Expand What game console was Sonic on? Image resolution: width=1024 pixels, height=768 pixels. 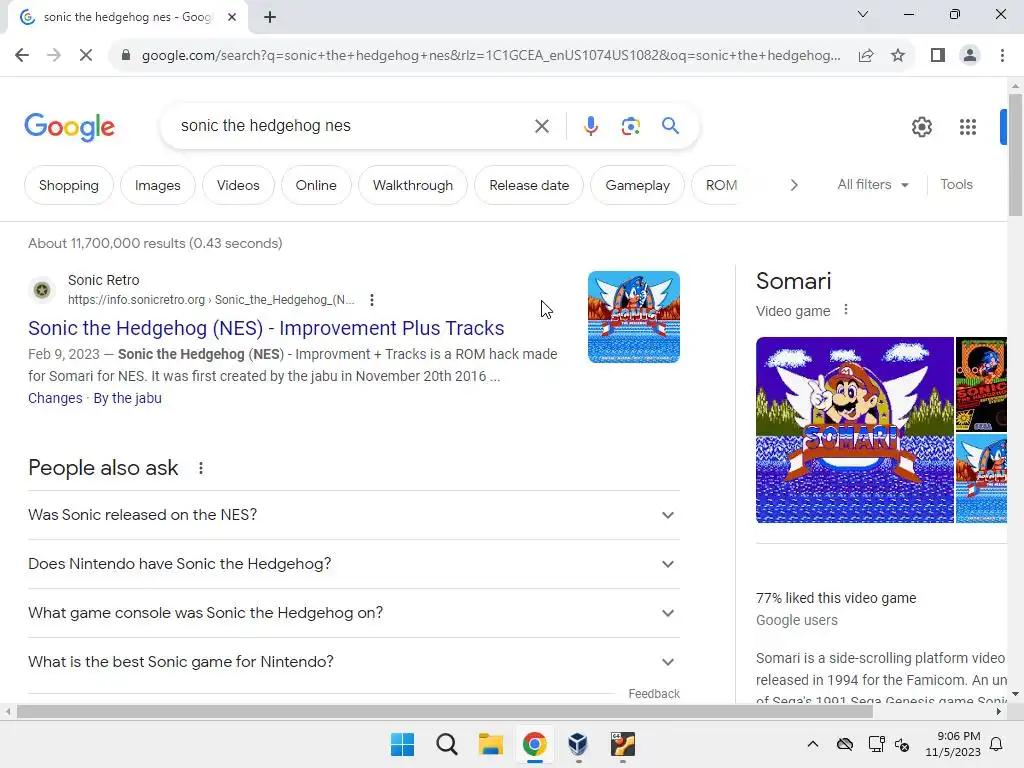pos(354,613)
